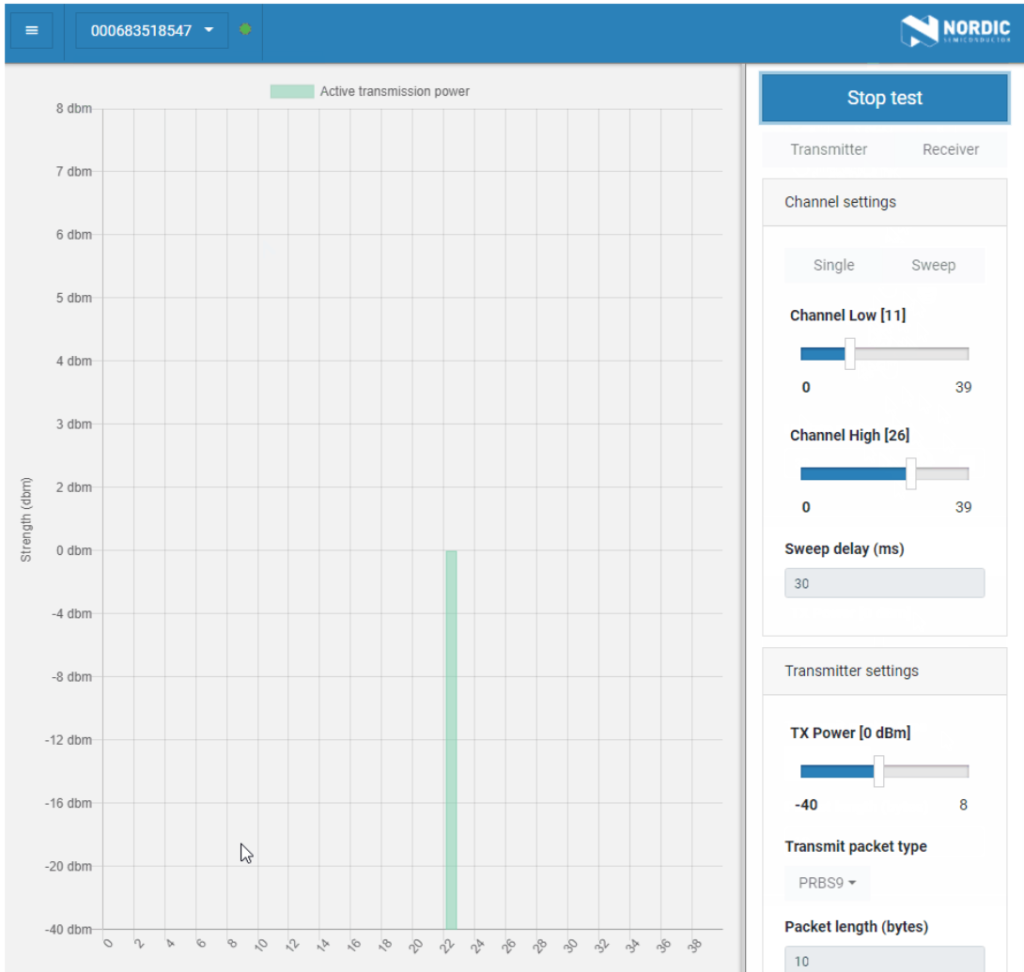This screenshot has height=972, width=1024.
Task: Click the Transmitter settings panel header
Action: click(x=884, y=671)
